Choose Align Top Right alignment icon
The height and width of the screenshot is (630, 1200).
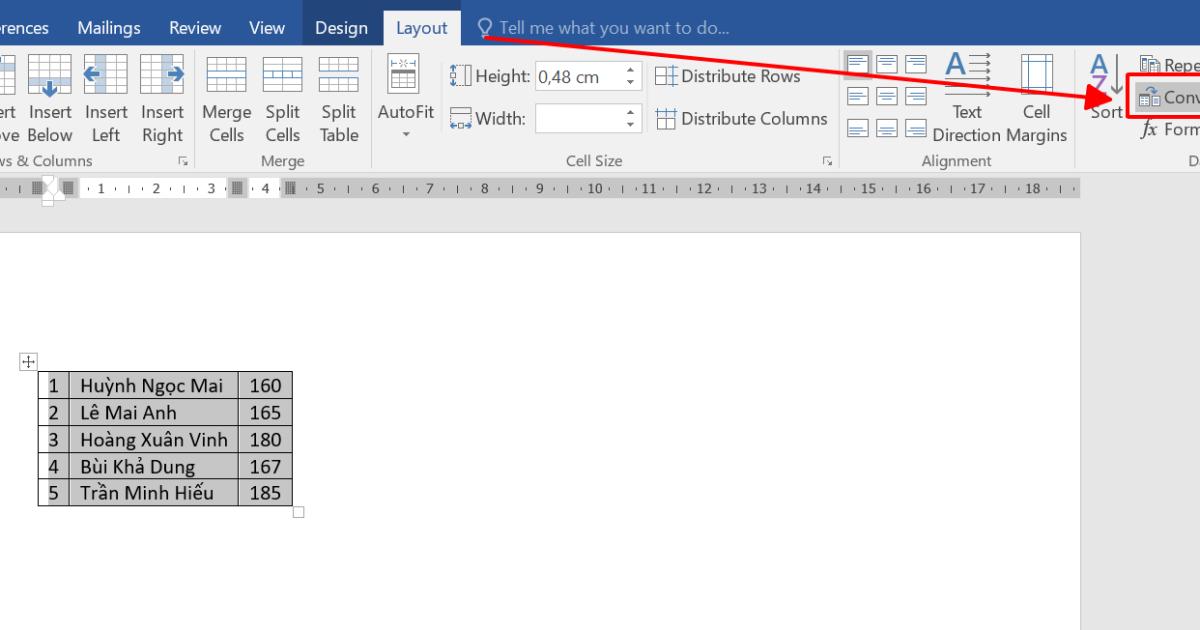[x=915, y=65]
